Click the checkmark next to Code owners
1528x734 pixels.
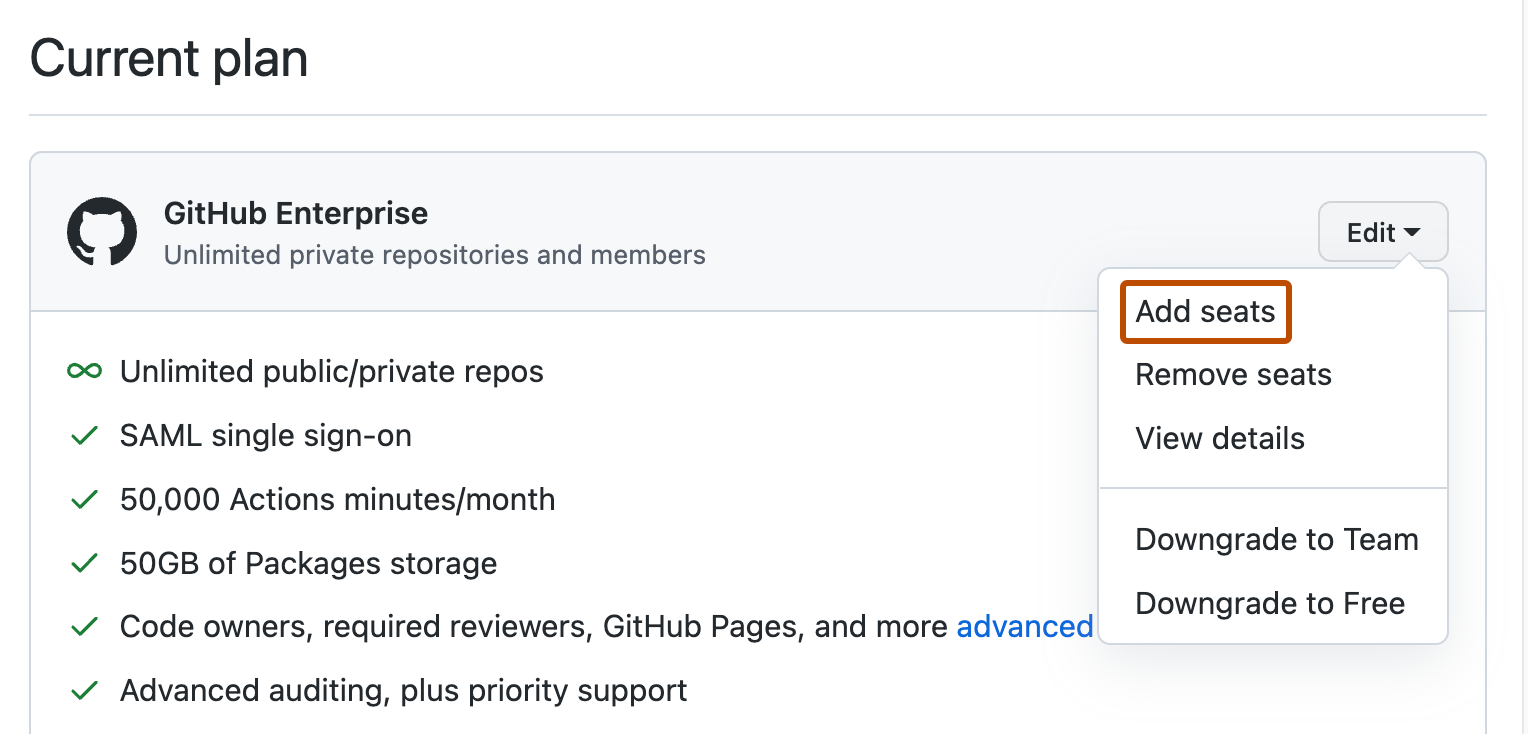84,627
